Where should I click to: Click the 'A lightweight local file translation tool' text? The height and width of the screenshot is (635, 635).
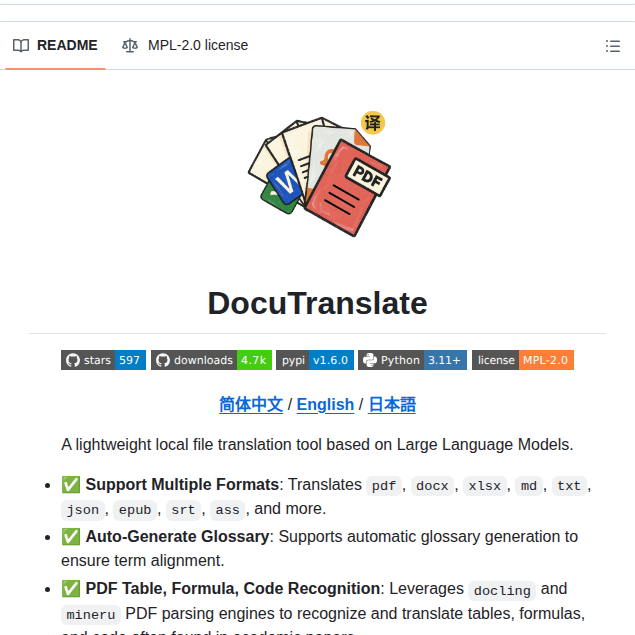coord(318,445)
